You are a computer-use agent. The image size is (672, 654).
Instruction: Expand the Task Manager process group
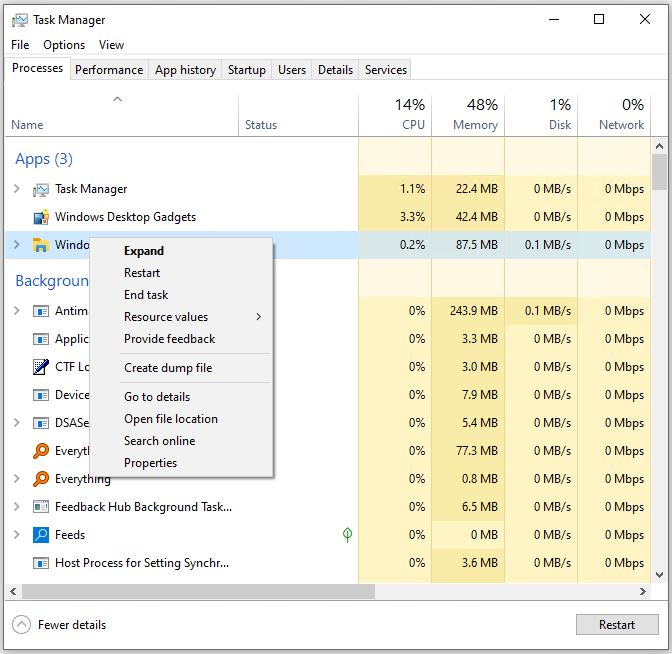pyautogui.click(x=17, y=189)
